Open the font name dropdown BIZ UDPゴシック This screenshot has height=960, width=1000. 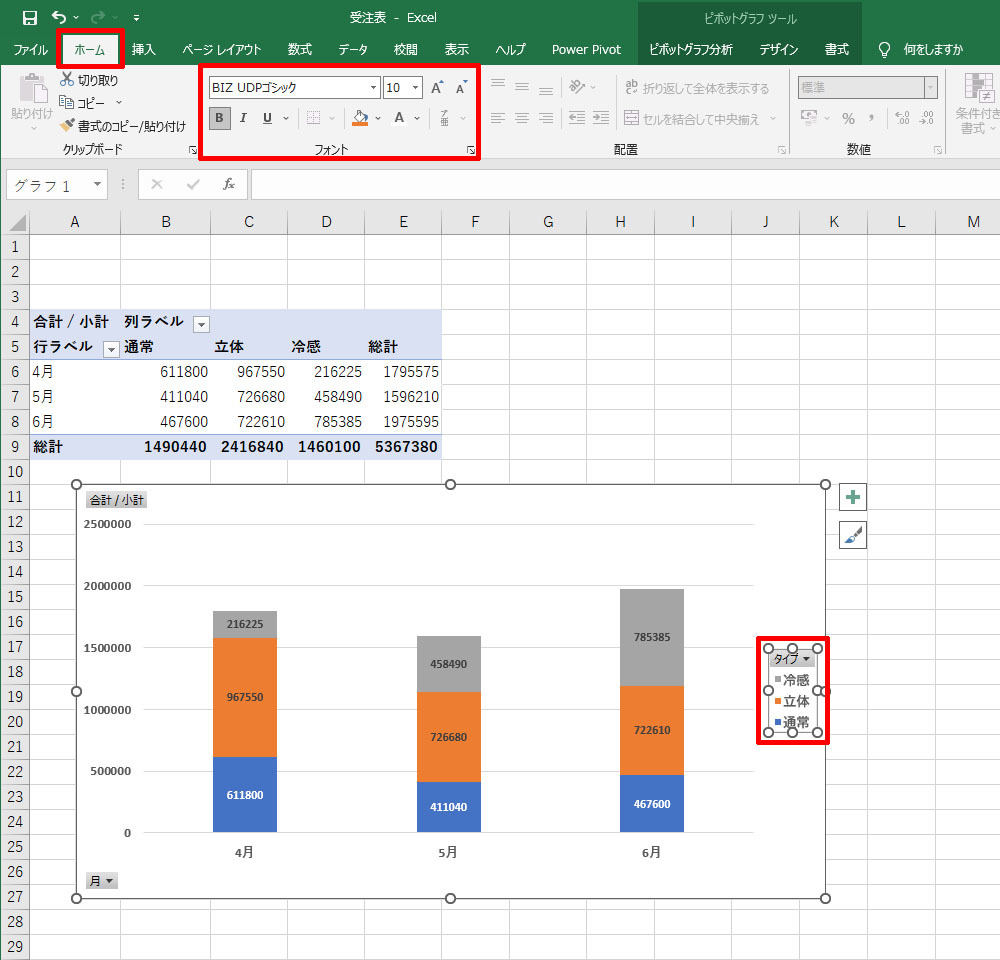click(374, 87)
